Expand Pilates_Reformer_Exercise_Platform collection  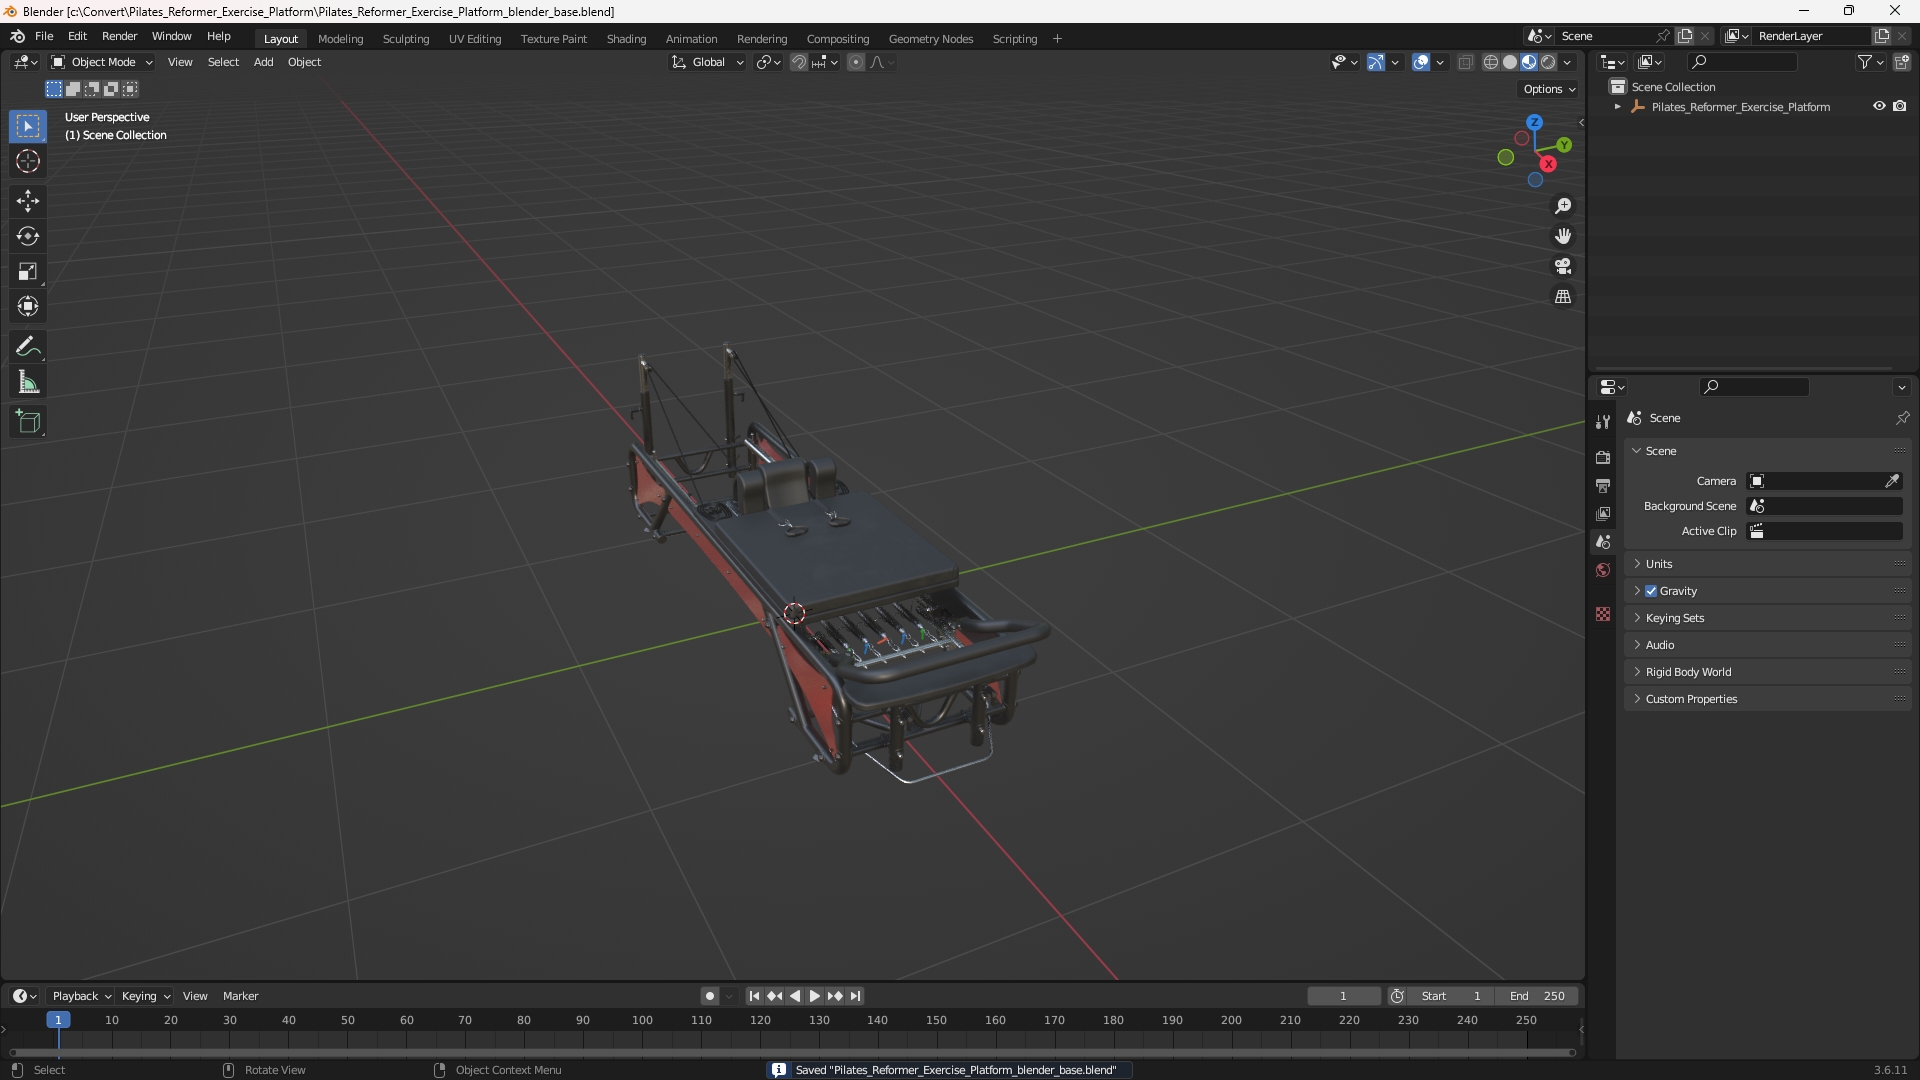pos(1618,107)
